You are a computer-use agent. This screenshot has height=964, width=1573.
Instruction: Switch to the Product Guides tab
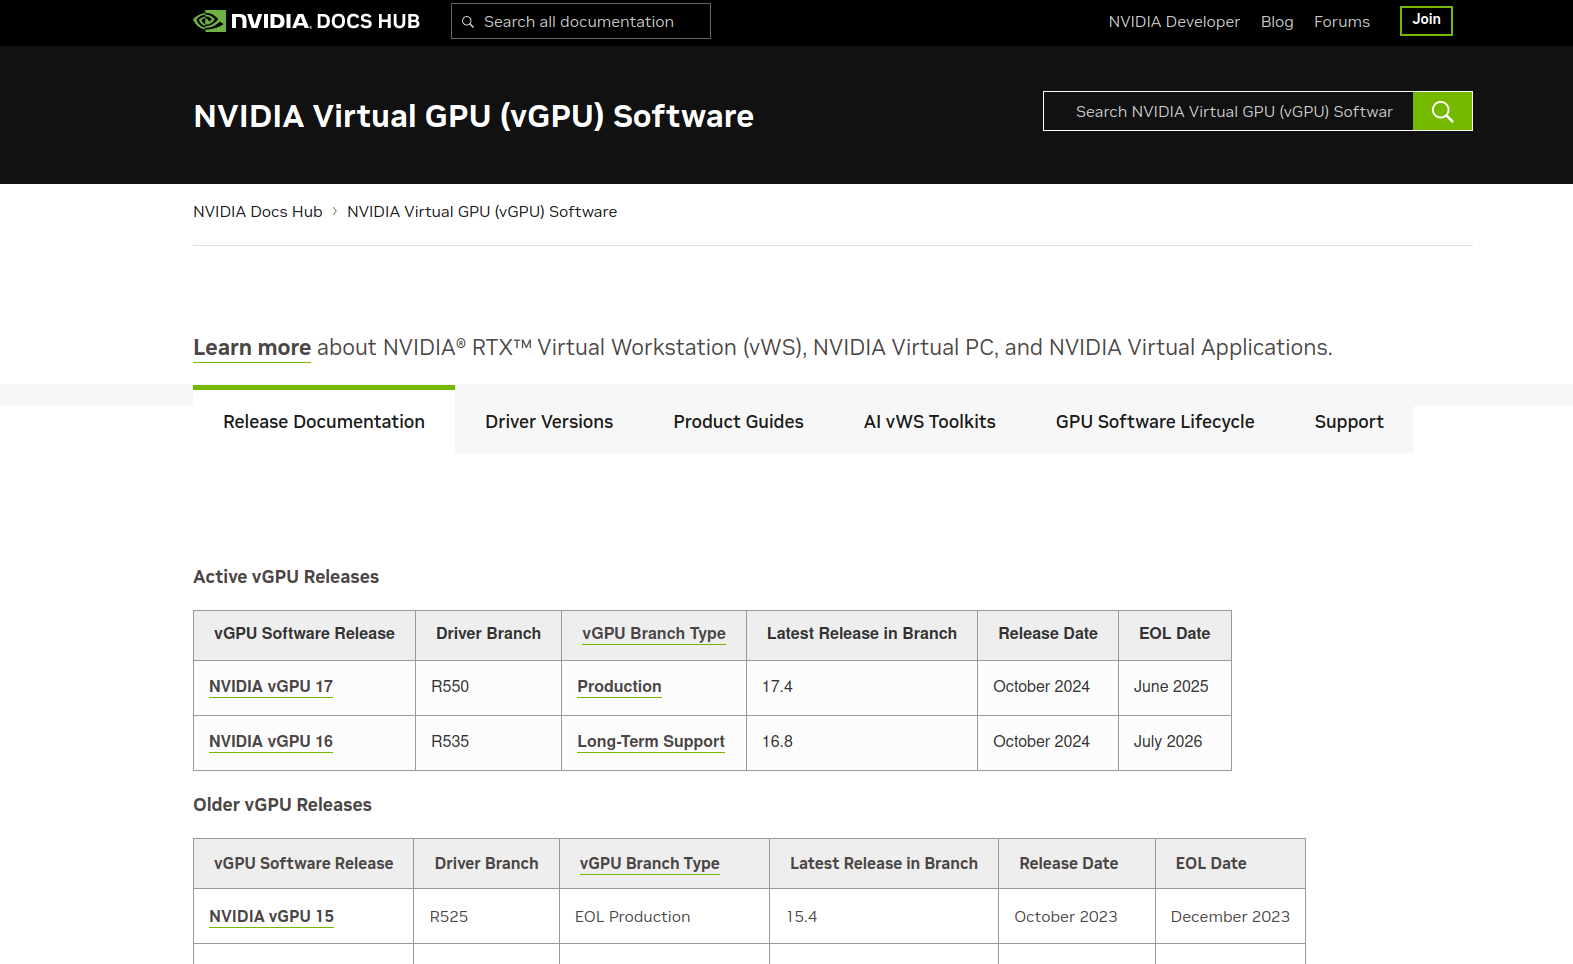coord(738,422)
